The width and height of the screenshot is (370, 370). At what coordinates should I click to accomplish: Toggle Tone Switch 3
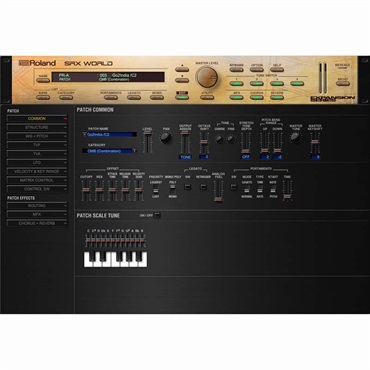[277, 83]
